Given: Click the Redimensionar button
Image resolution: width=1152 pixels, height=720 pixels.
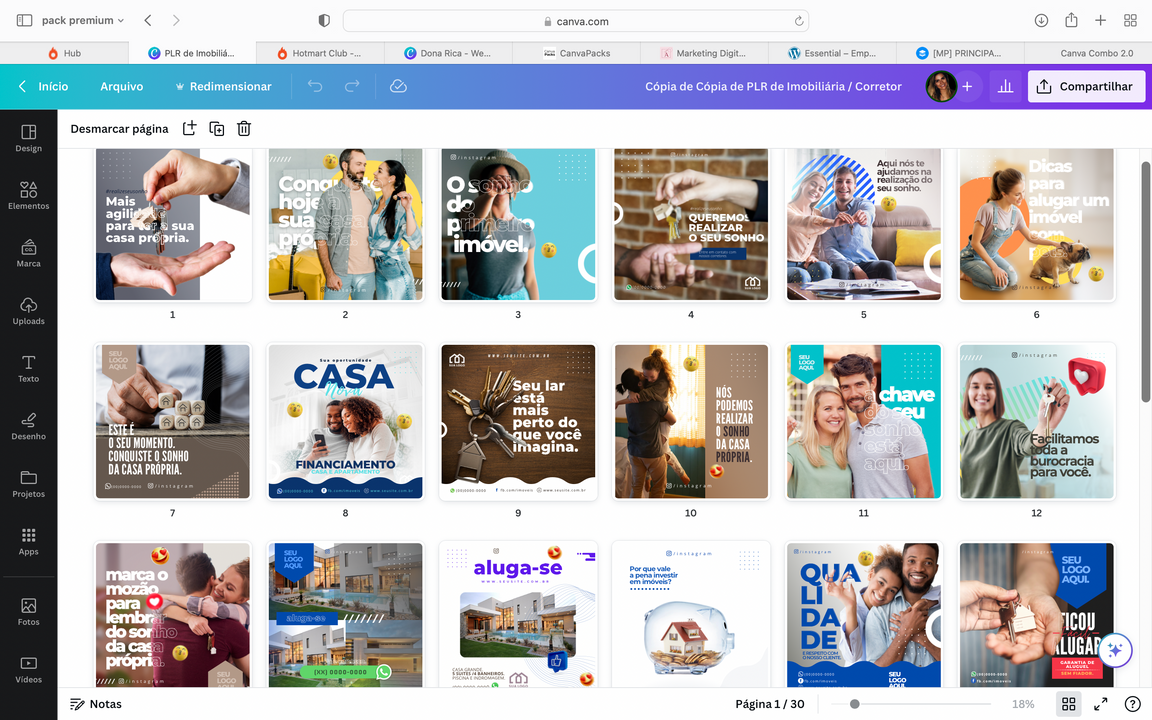Looking at the screenshot, I should pos(223,87).
